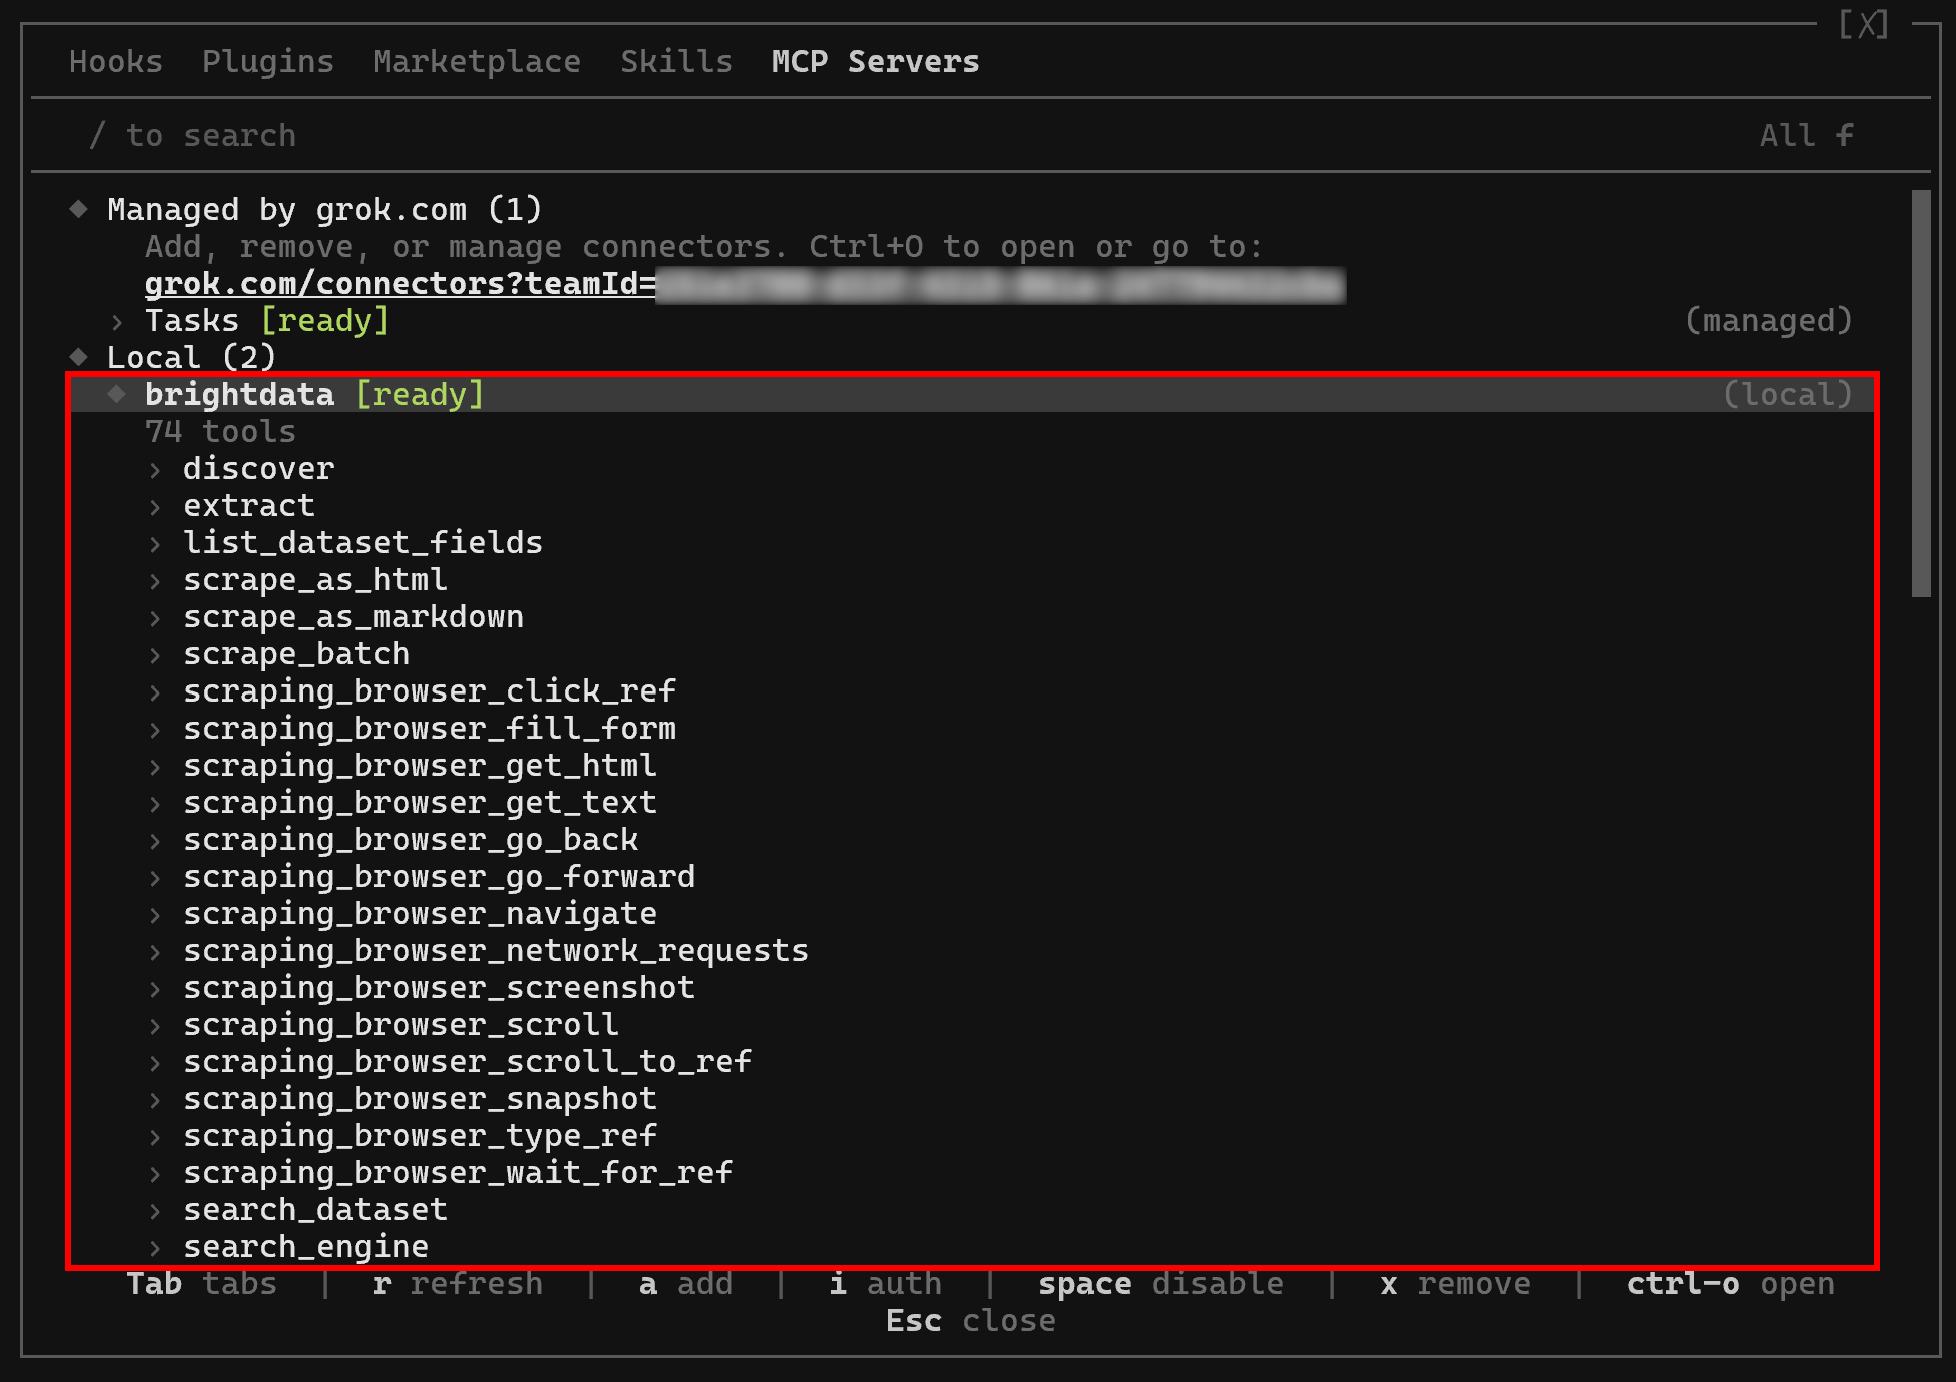Open the Marketplace tab
1956x1382 pixels.
(476, 62)
